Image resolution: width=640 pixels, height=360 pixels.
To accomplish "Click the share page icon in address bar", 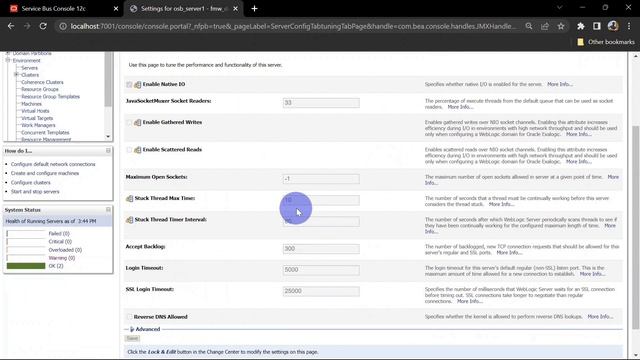I will pos(545,26).
